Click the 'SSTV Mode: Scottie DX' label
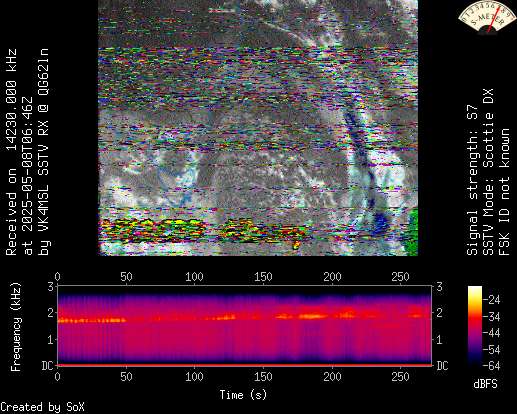 [488, 172]
